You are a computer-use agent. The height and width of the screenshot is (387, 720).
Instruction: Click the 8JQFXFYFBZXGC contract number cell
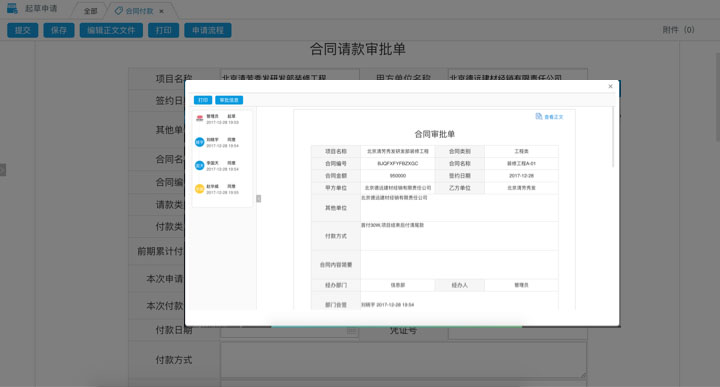[398, 163]
